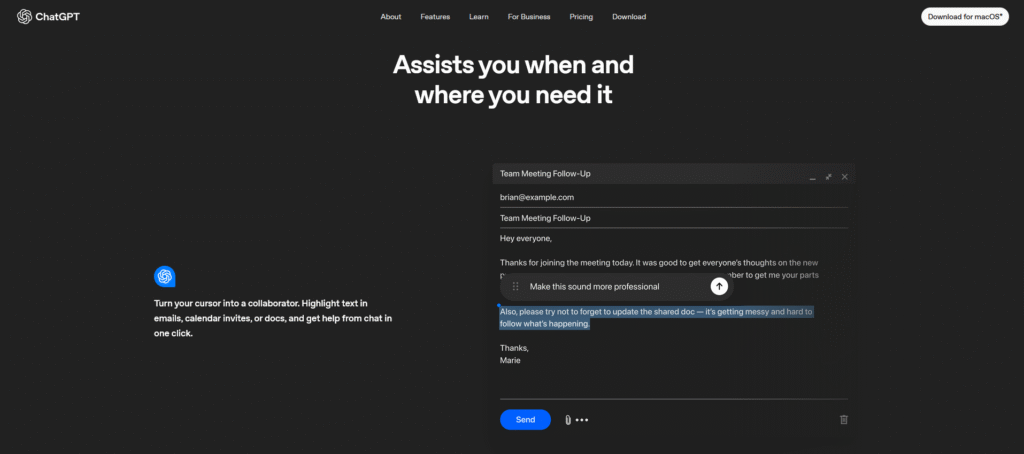Screen dimensions: 1024x454
Task: Click the drag handle on the prompt bar
Action: (x=515, y=287)
